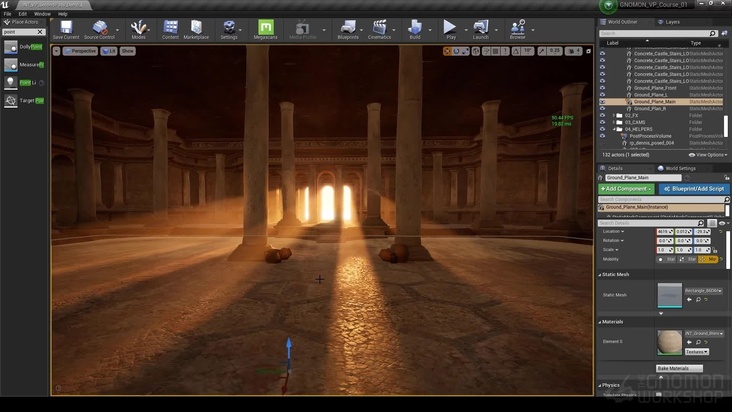Open Source Control from the toolbar
The height and width of the screenshot is (412, 732).
(99, 28)
